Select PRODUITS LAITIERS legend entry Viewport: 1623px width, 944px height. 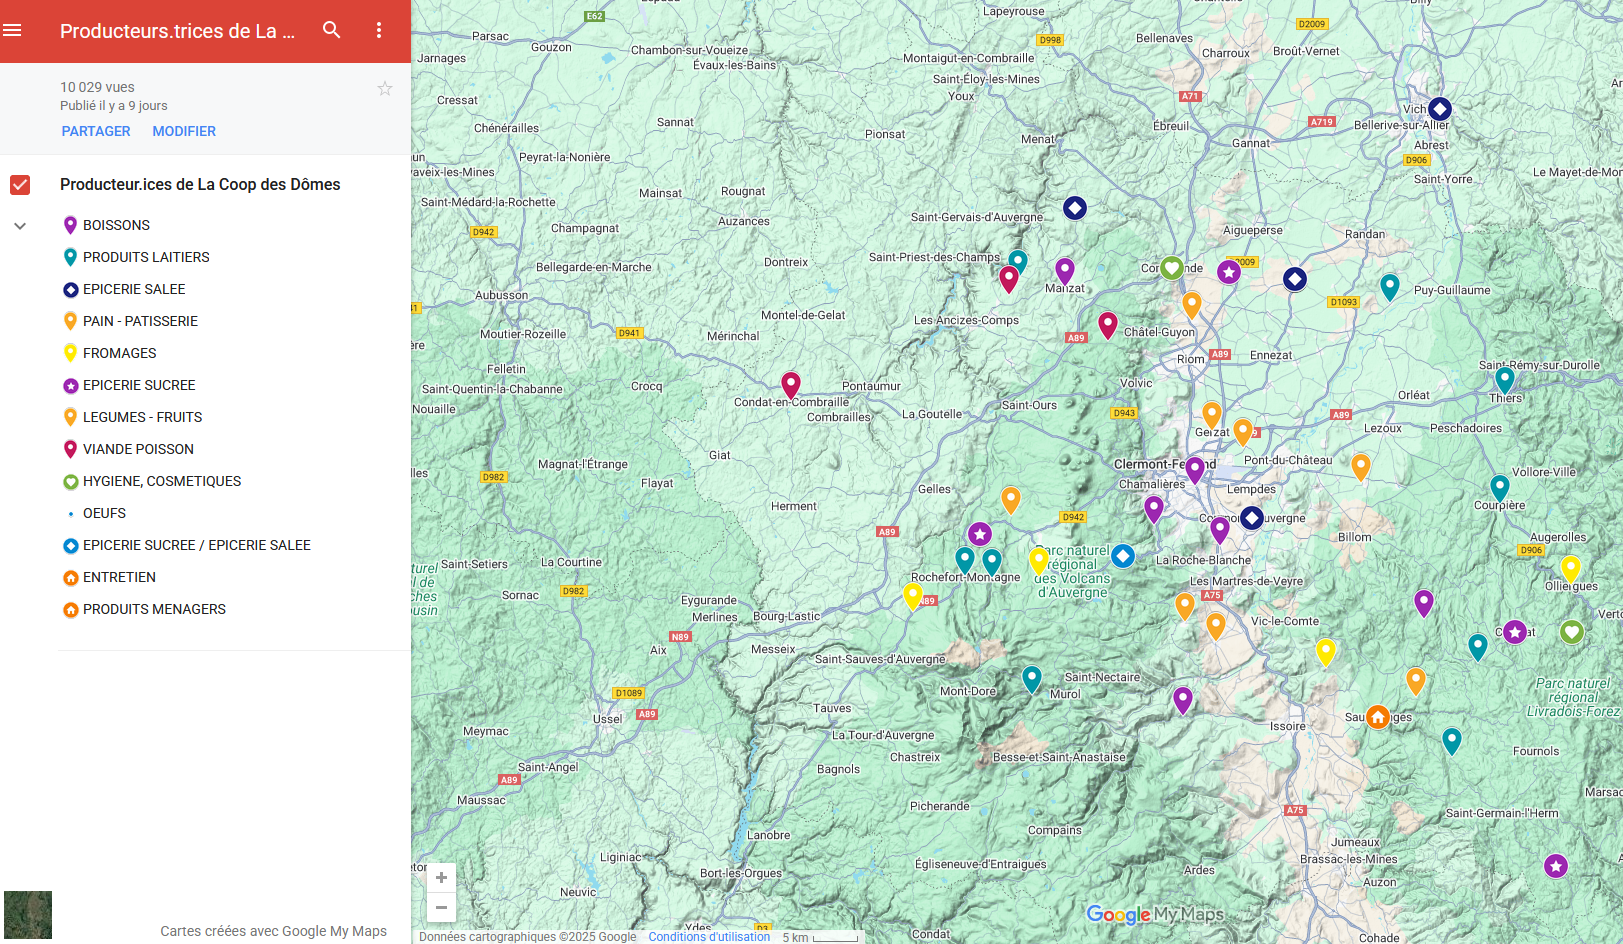coord(146,258)
